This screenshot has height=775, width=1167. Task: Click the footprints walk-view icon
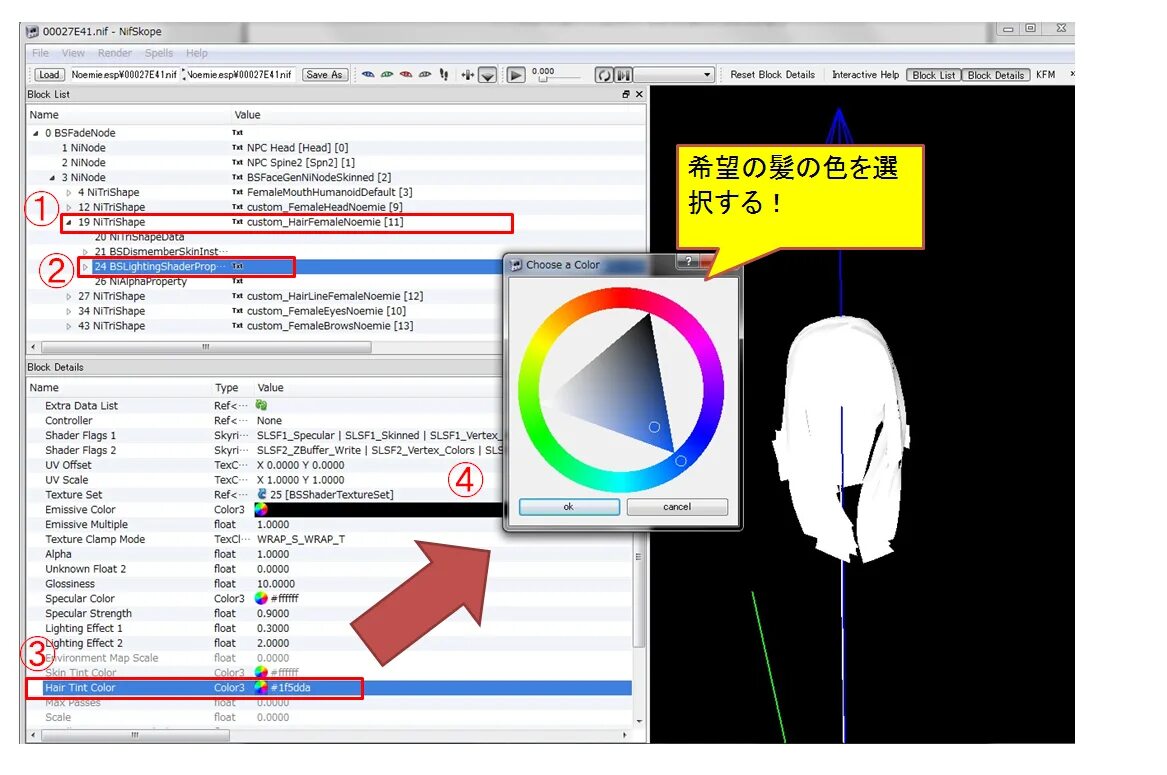pos(444,74)
